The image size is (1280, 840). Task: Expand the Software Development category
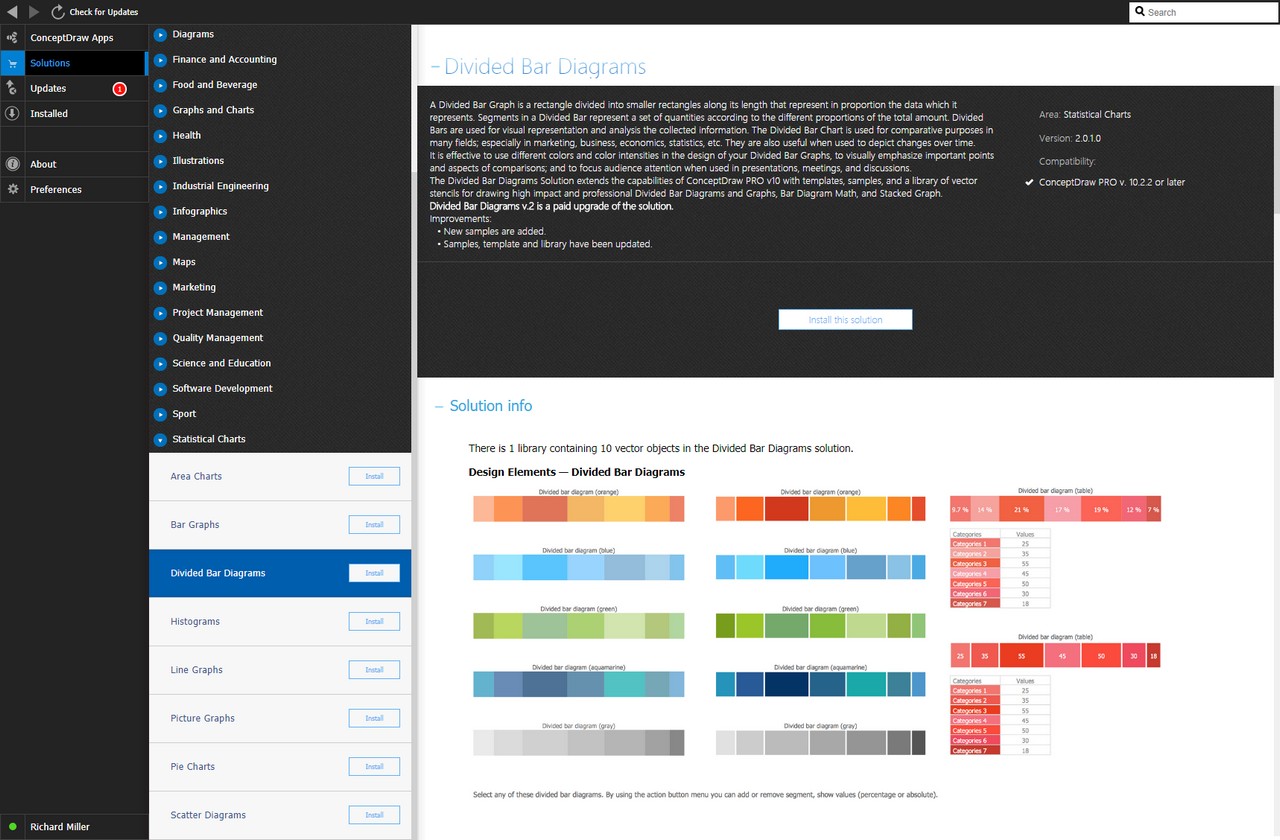click(160, 389)
